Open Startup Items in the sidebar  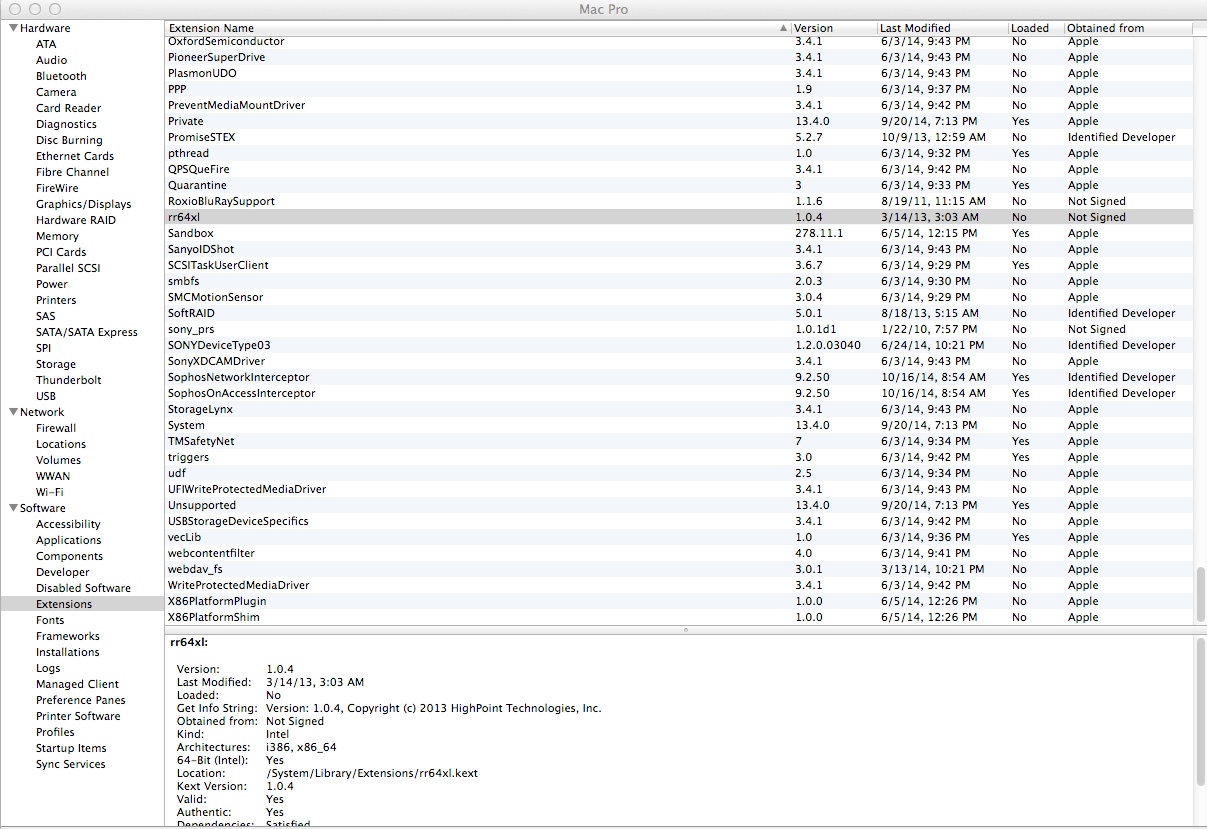[x=71, y=748]
